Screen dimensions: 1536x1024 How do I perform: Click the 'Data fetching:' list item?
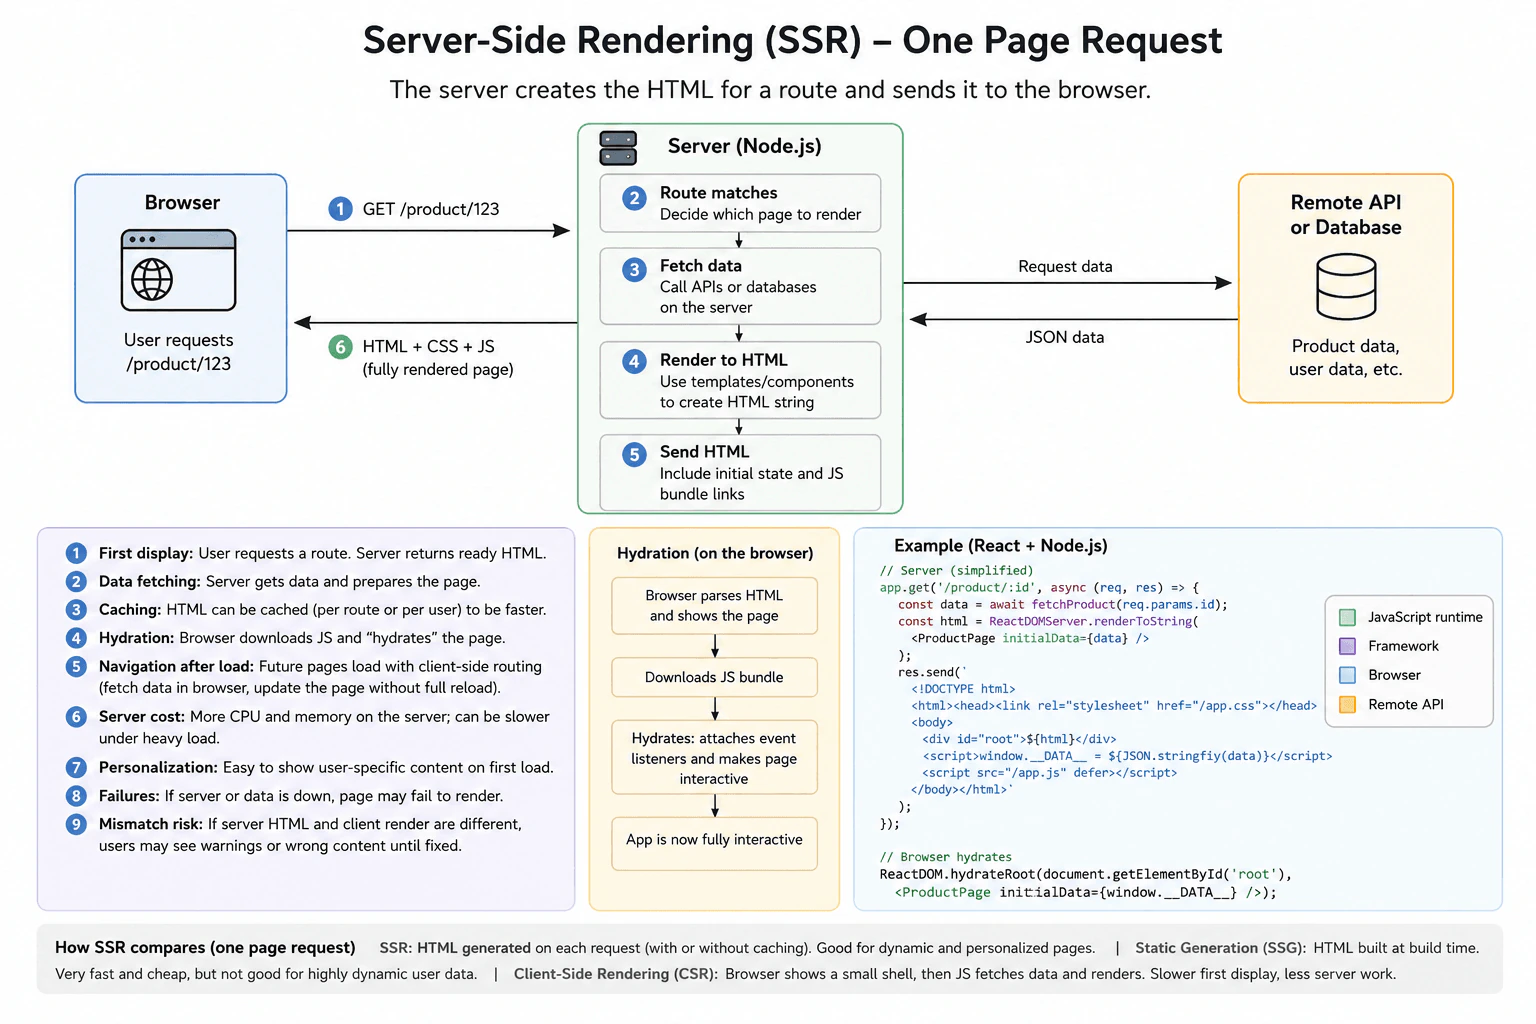pos(273,581)
